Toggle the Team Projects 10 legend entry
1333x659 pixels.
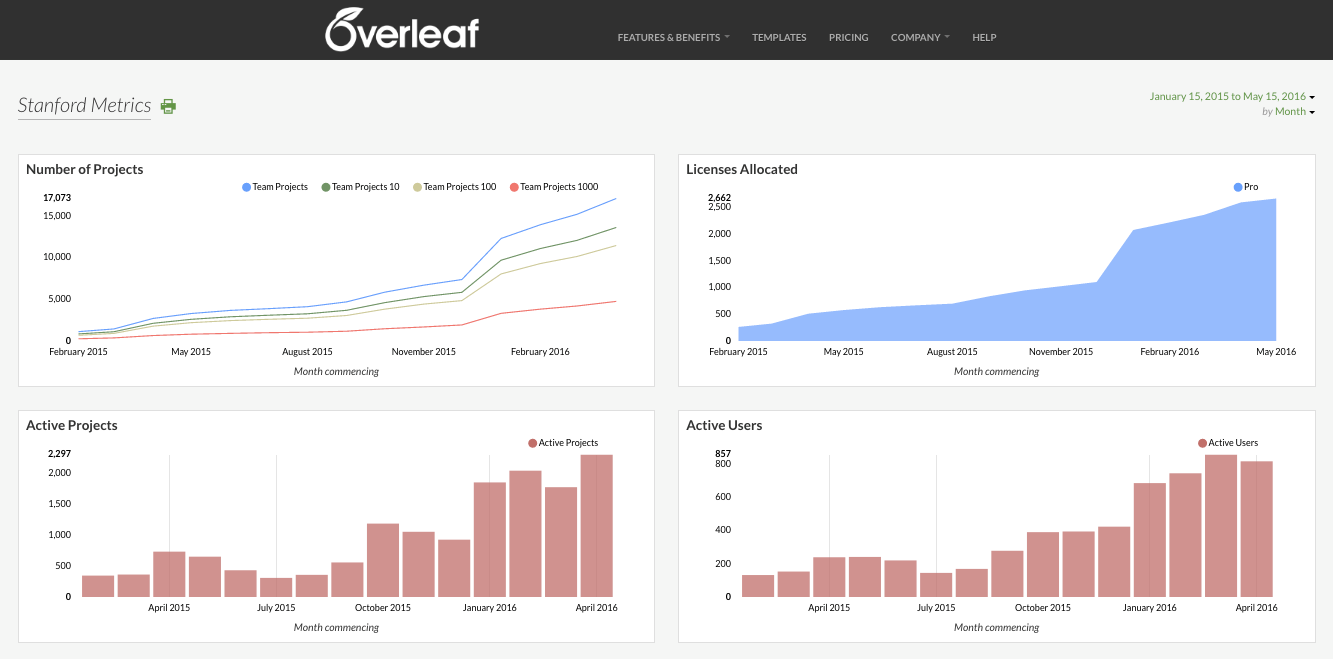360,187
